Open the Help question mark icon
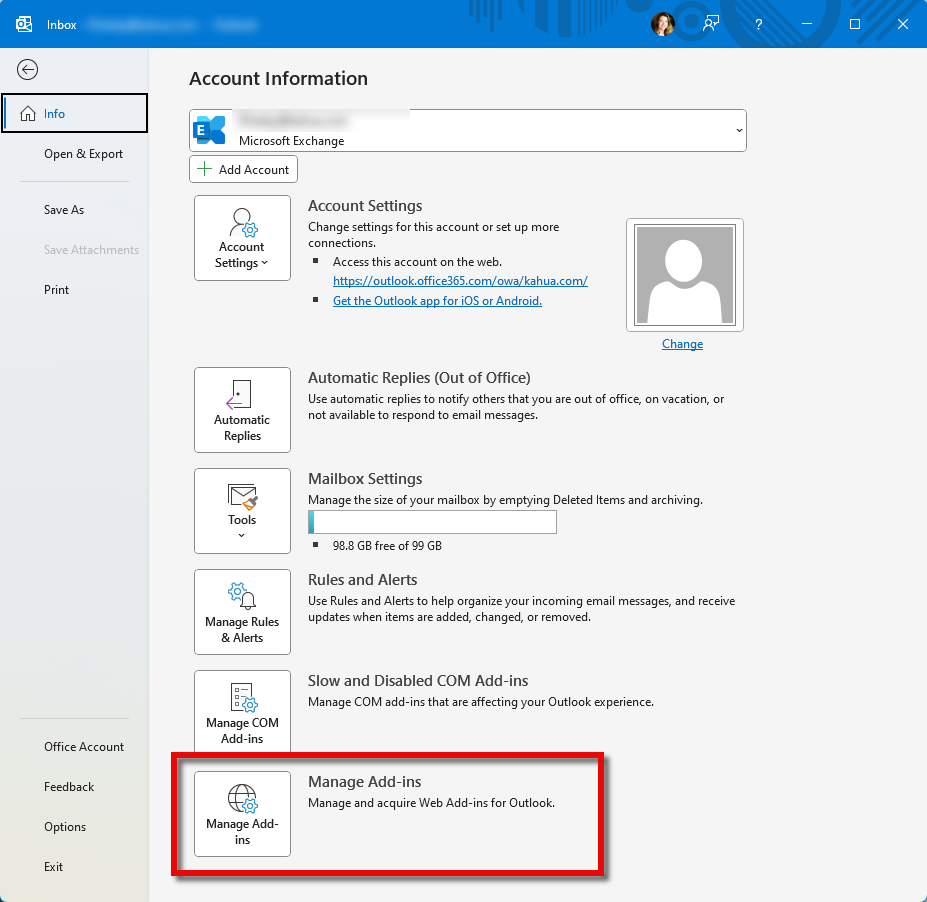The height and width of the screenshot is (902, 927). (x=759, y=24)
